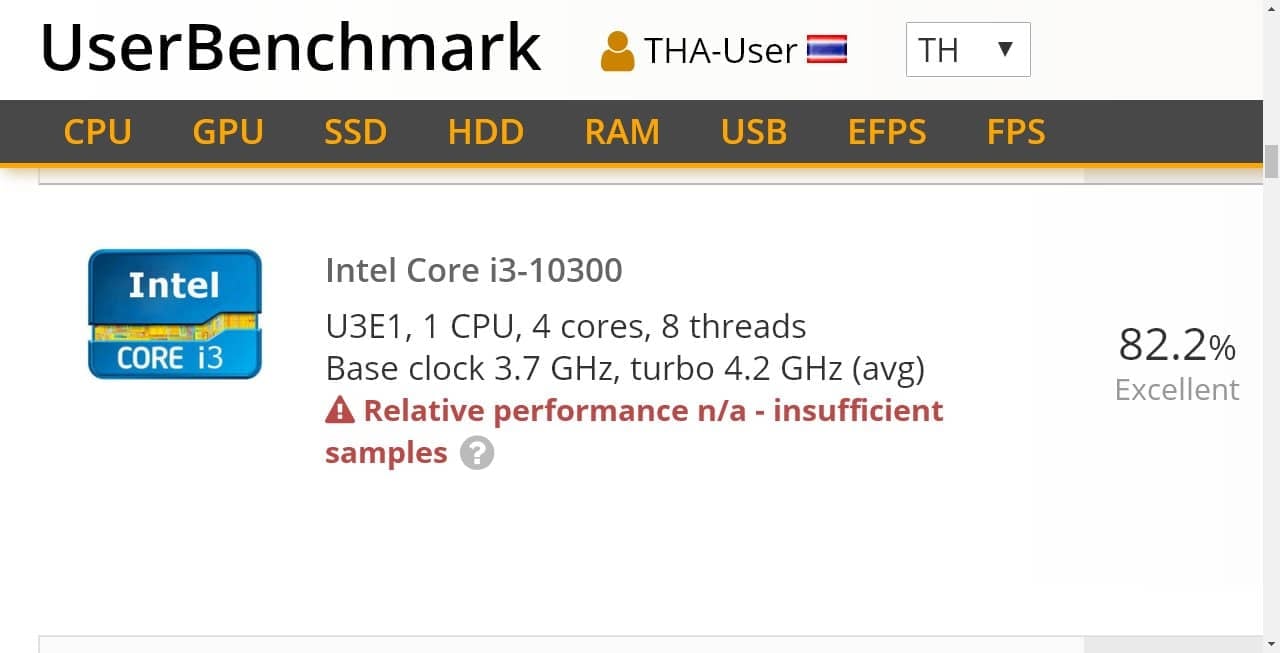The image size is (1280, 653).
Task: Switch to the CPU tab
Action: [97, 131]
